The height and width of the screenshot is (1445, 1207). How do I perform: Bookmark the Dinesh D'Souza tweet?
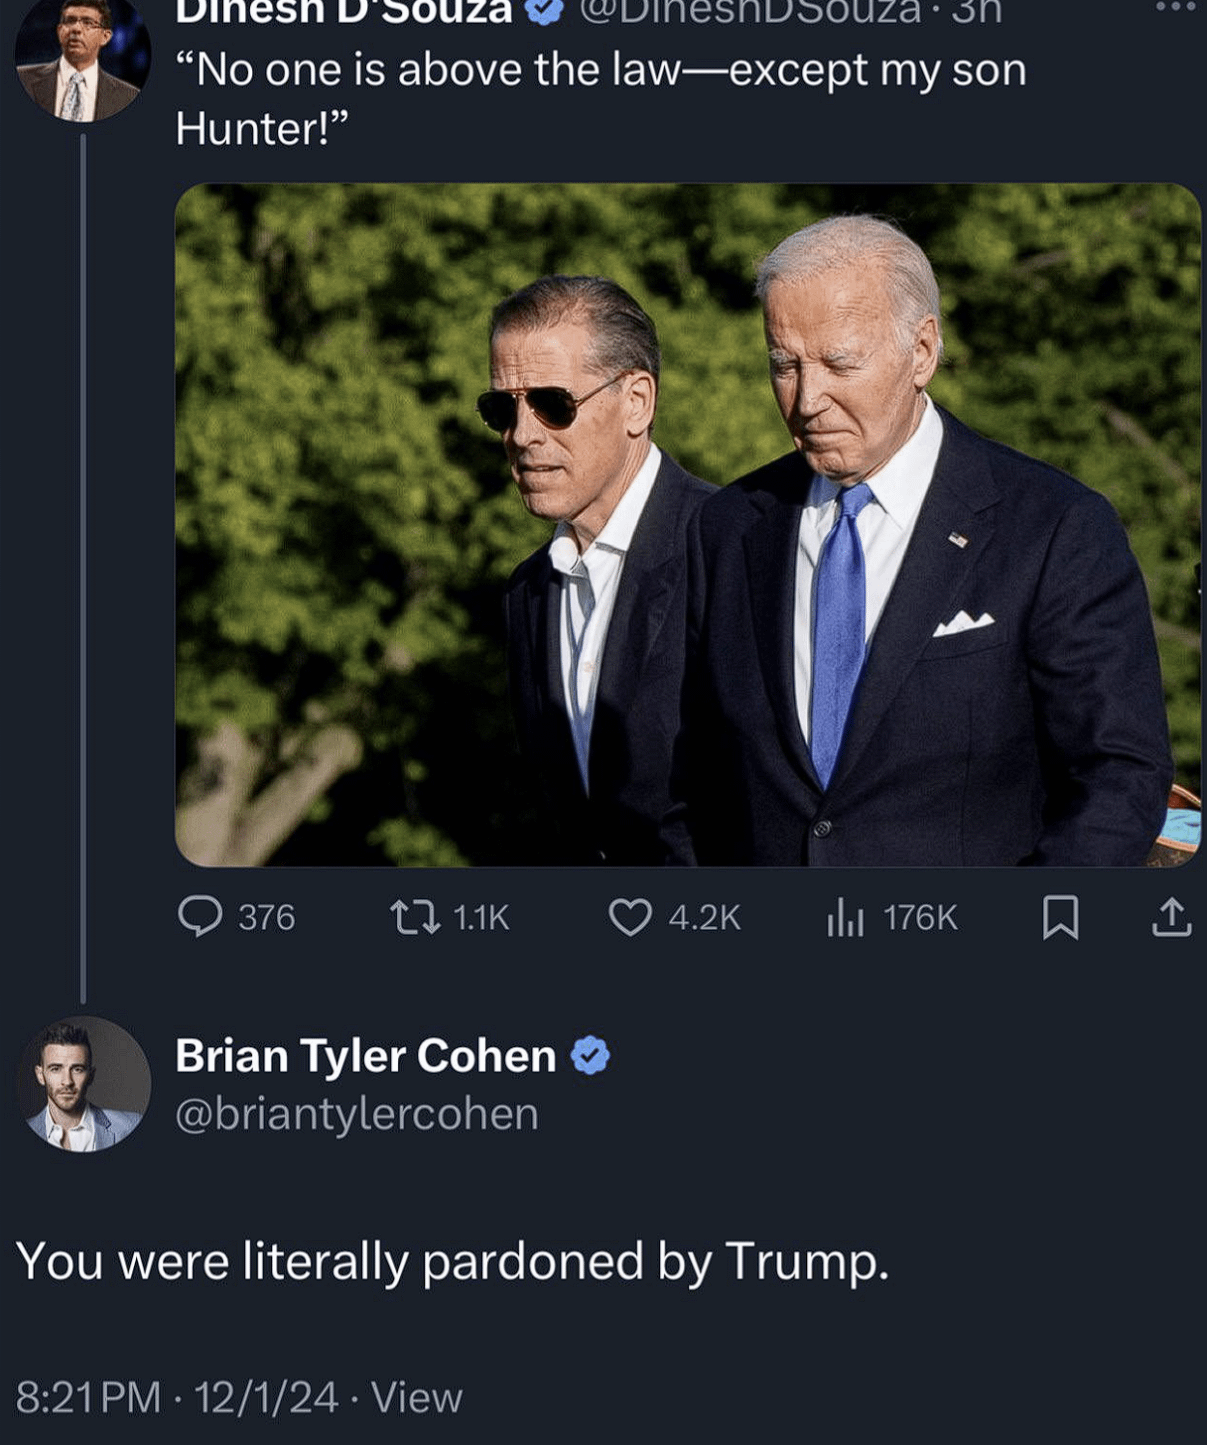coord(1060,917)
